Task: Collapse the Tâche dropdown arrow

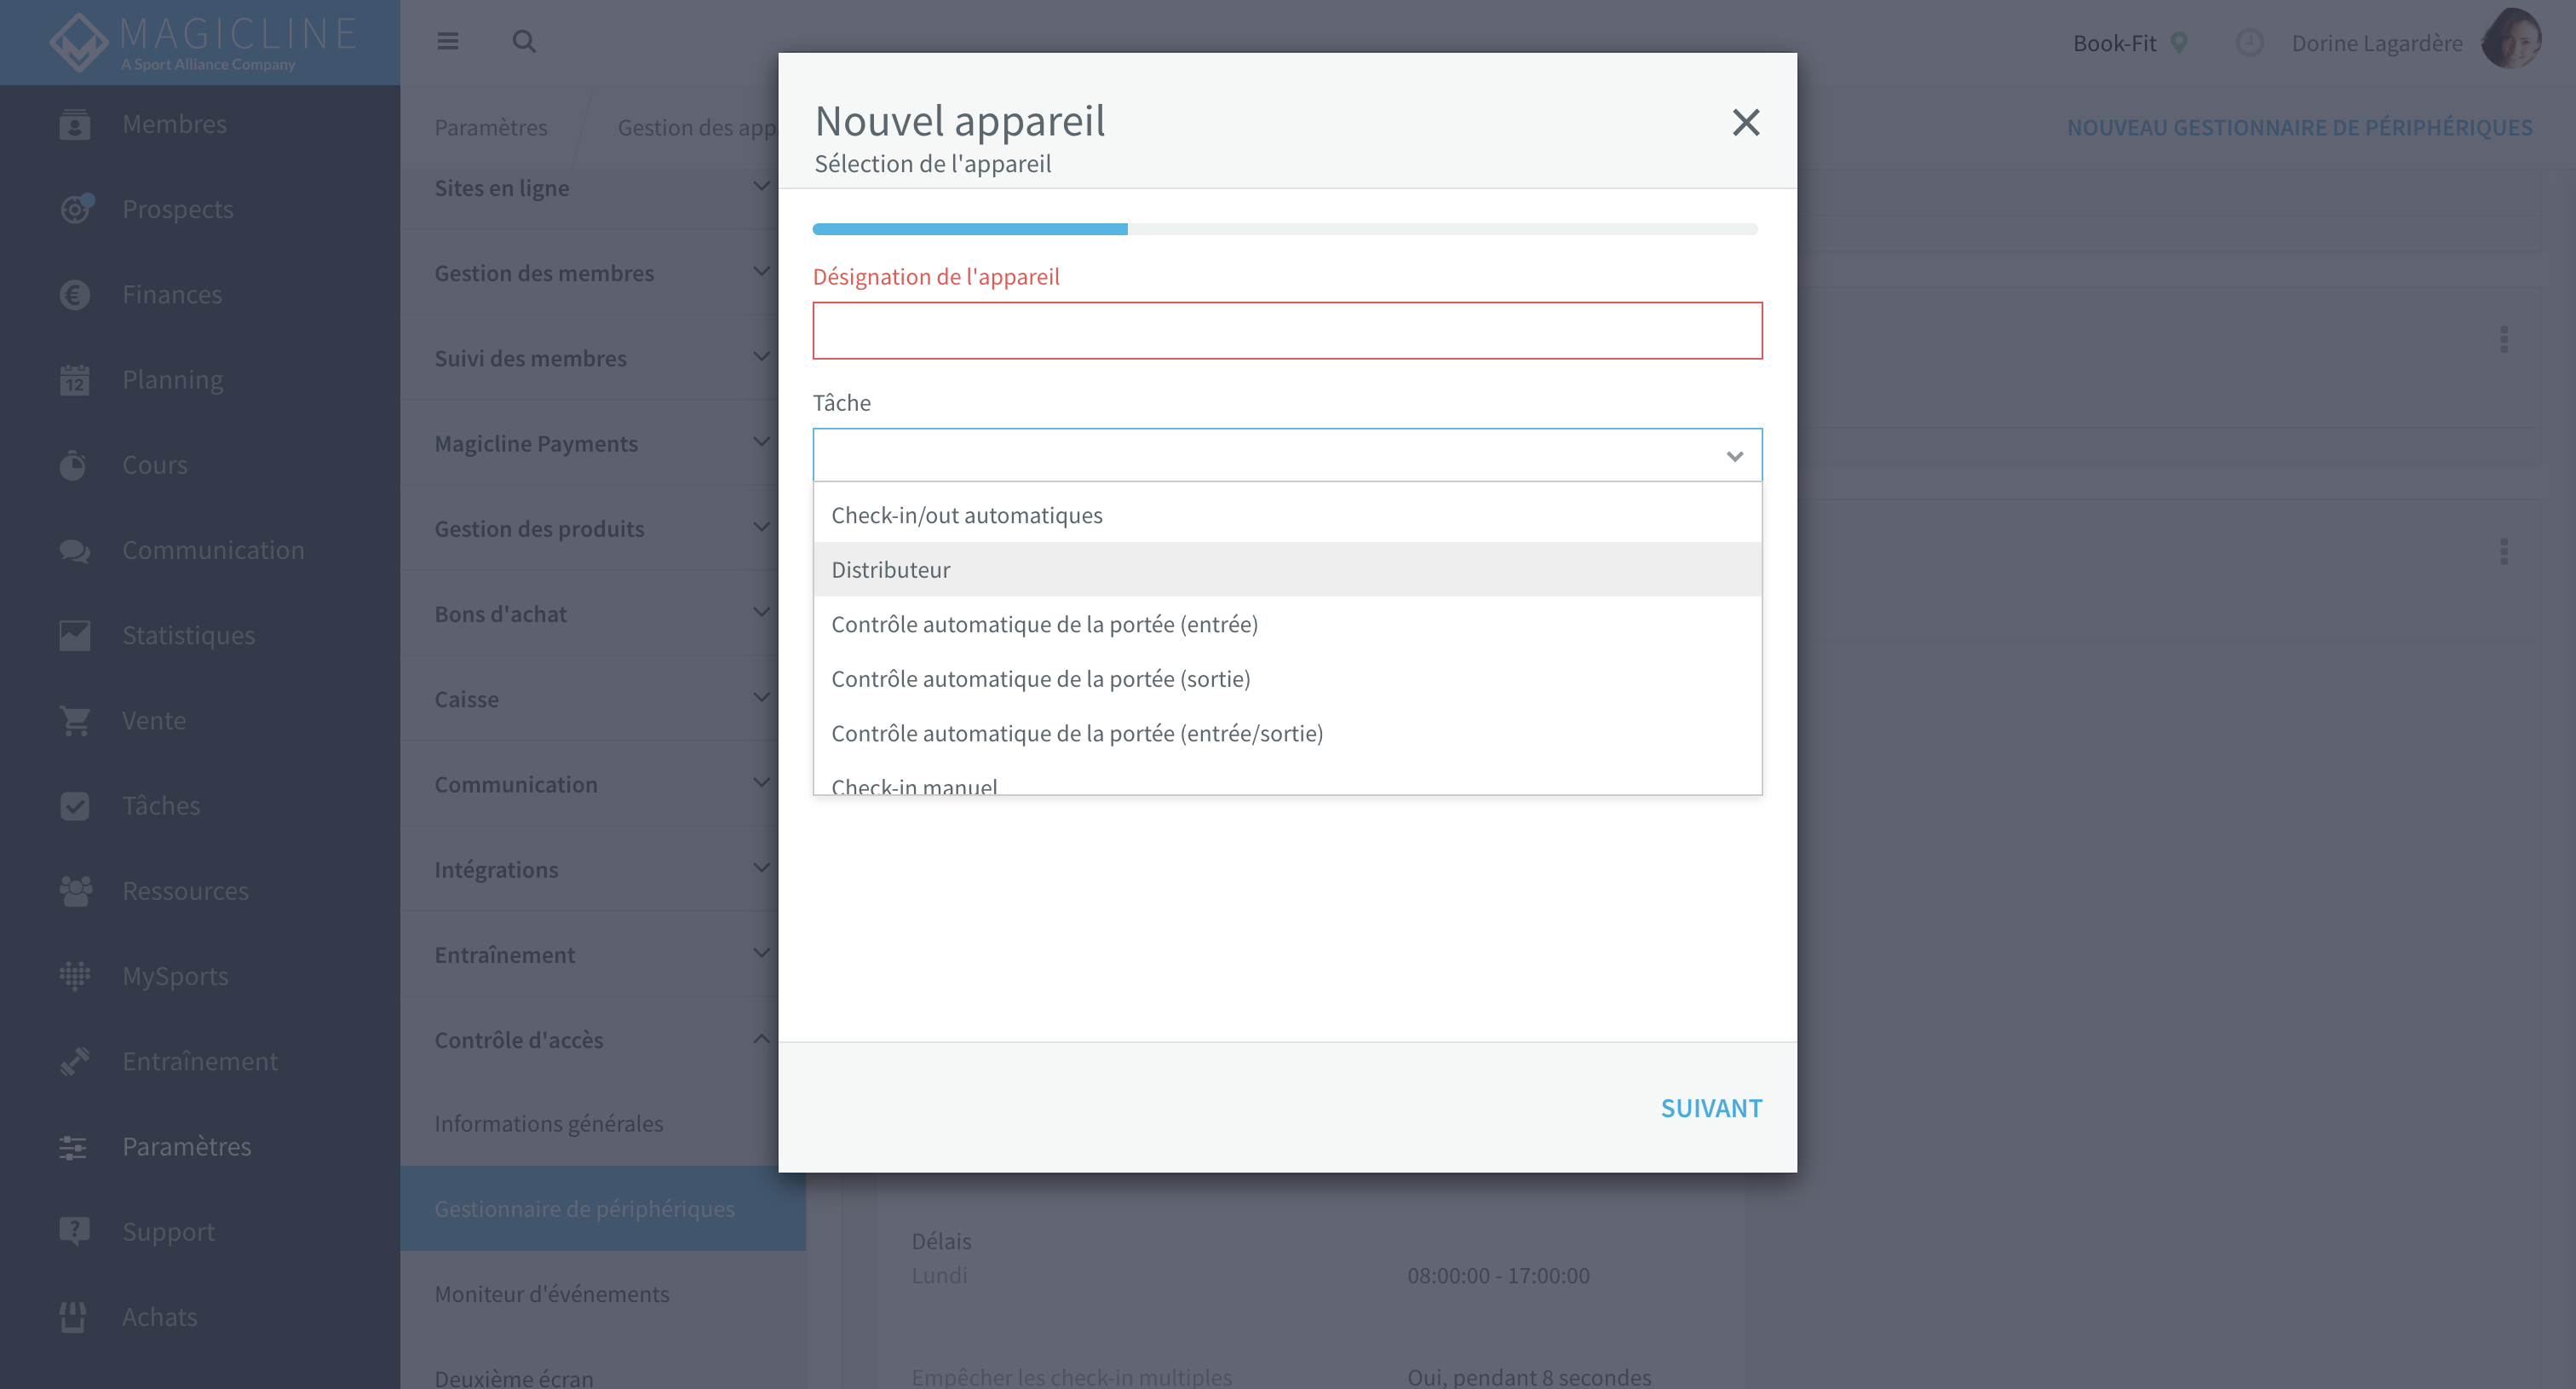Action: coord(1734,456)
